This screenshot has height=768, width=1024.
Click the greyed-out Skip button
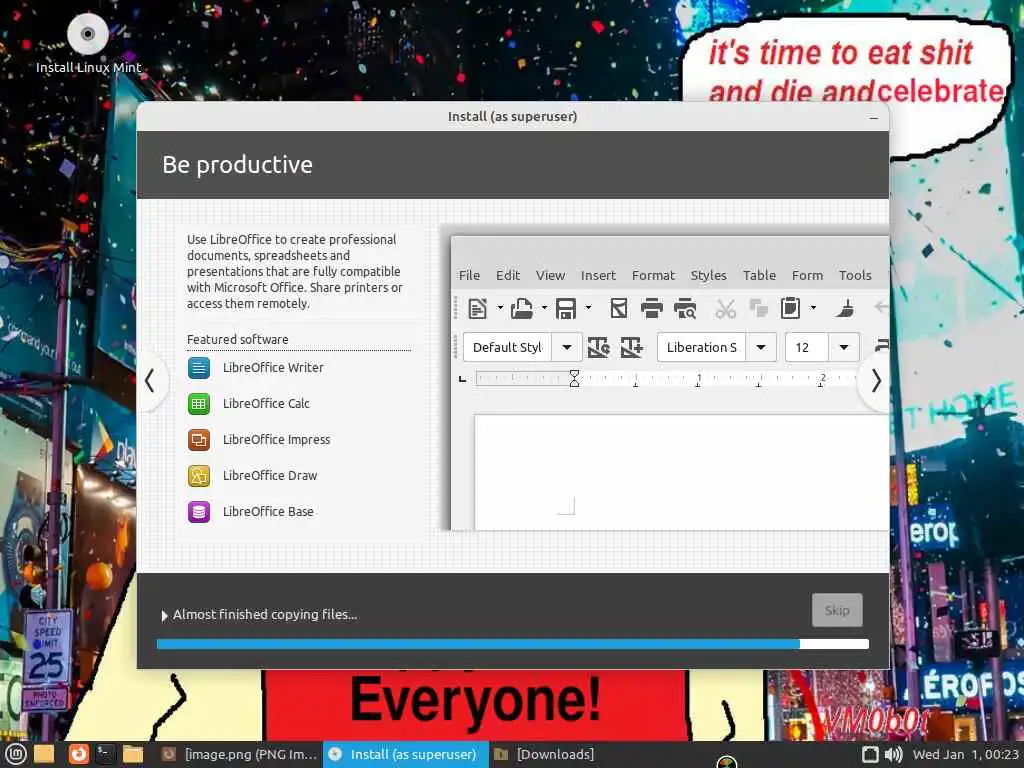(x=837, y=610)
